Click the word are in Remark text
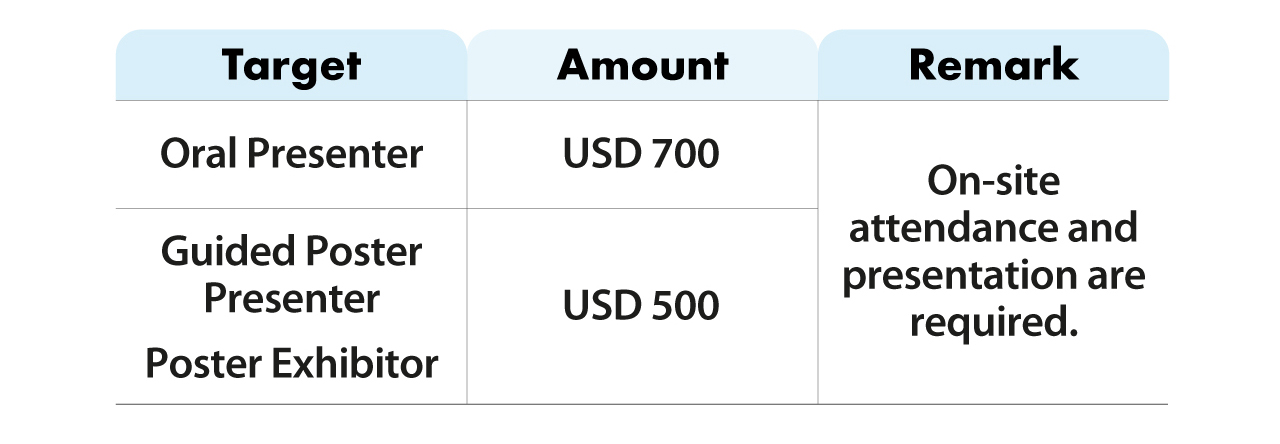This screenshot has width=1280, height=444. 1104,276
